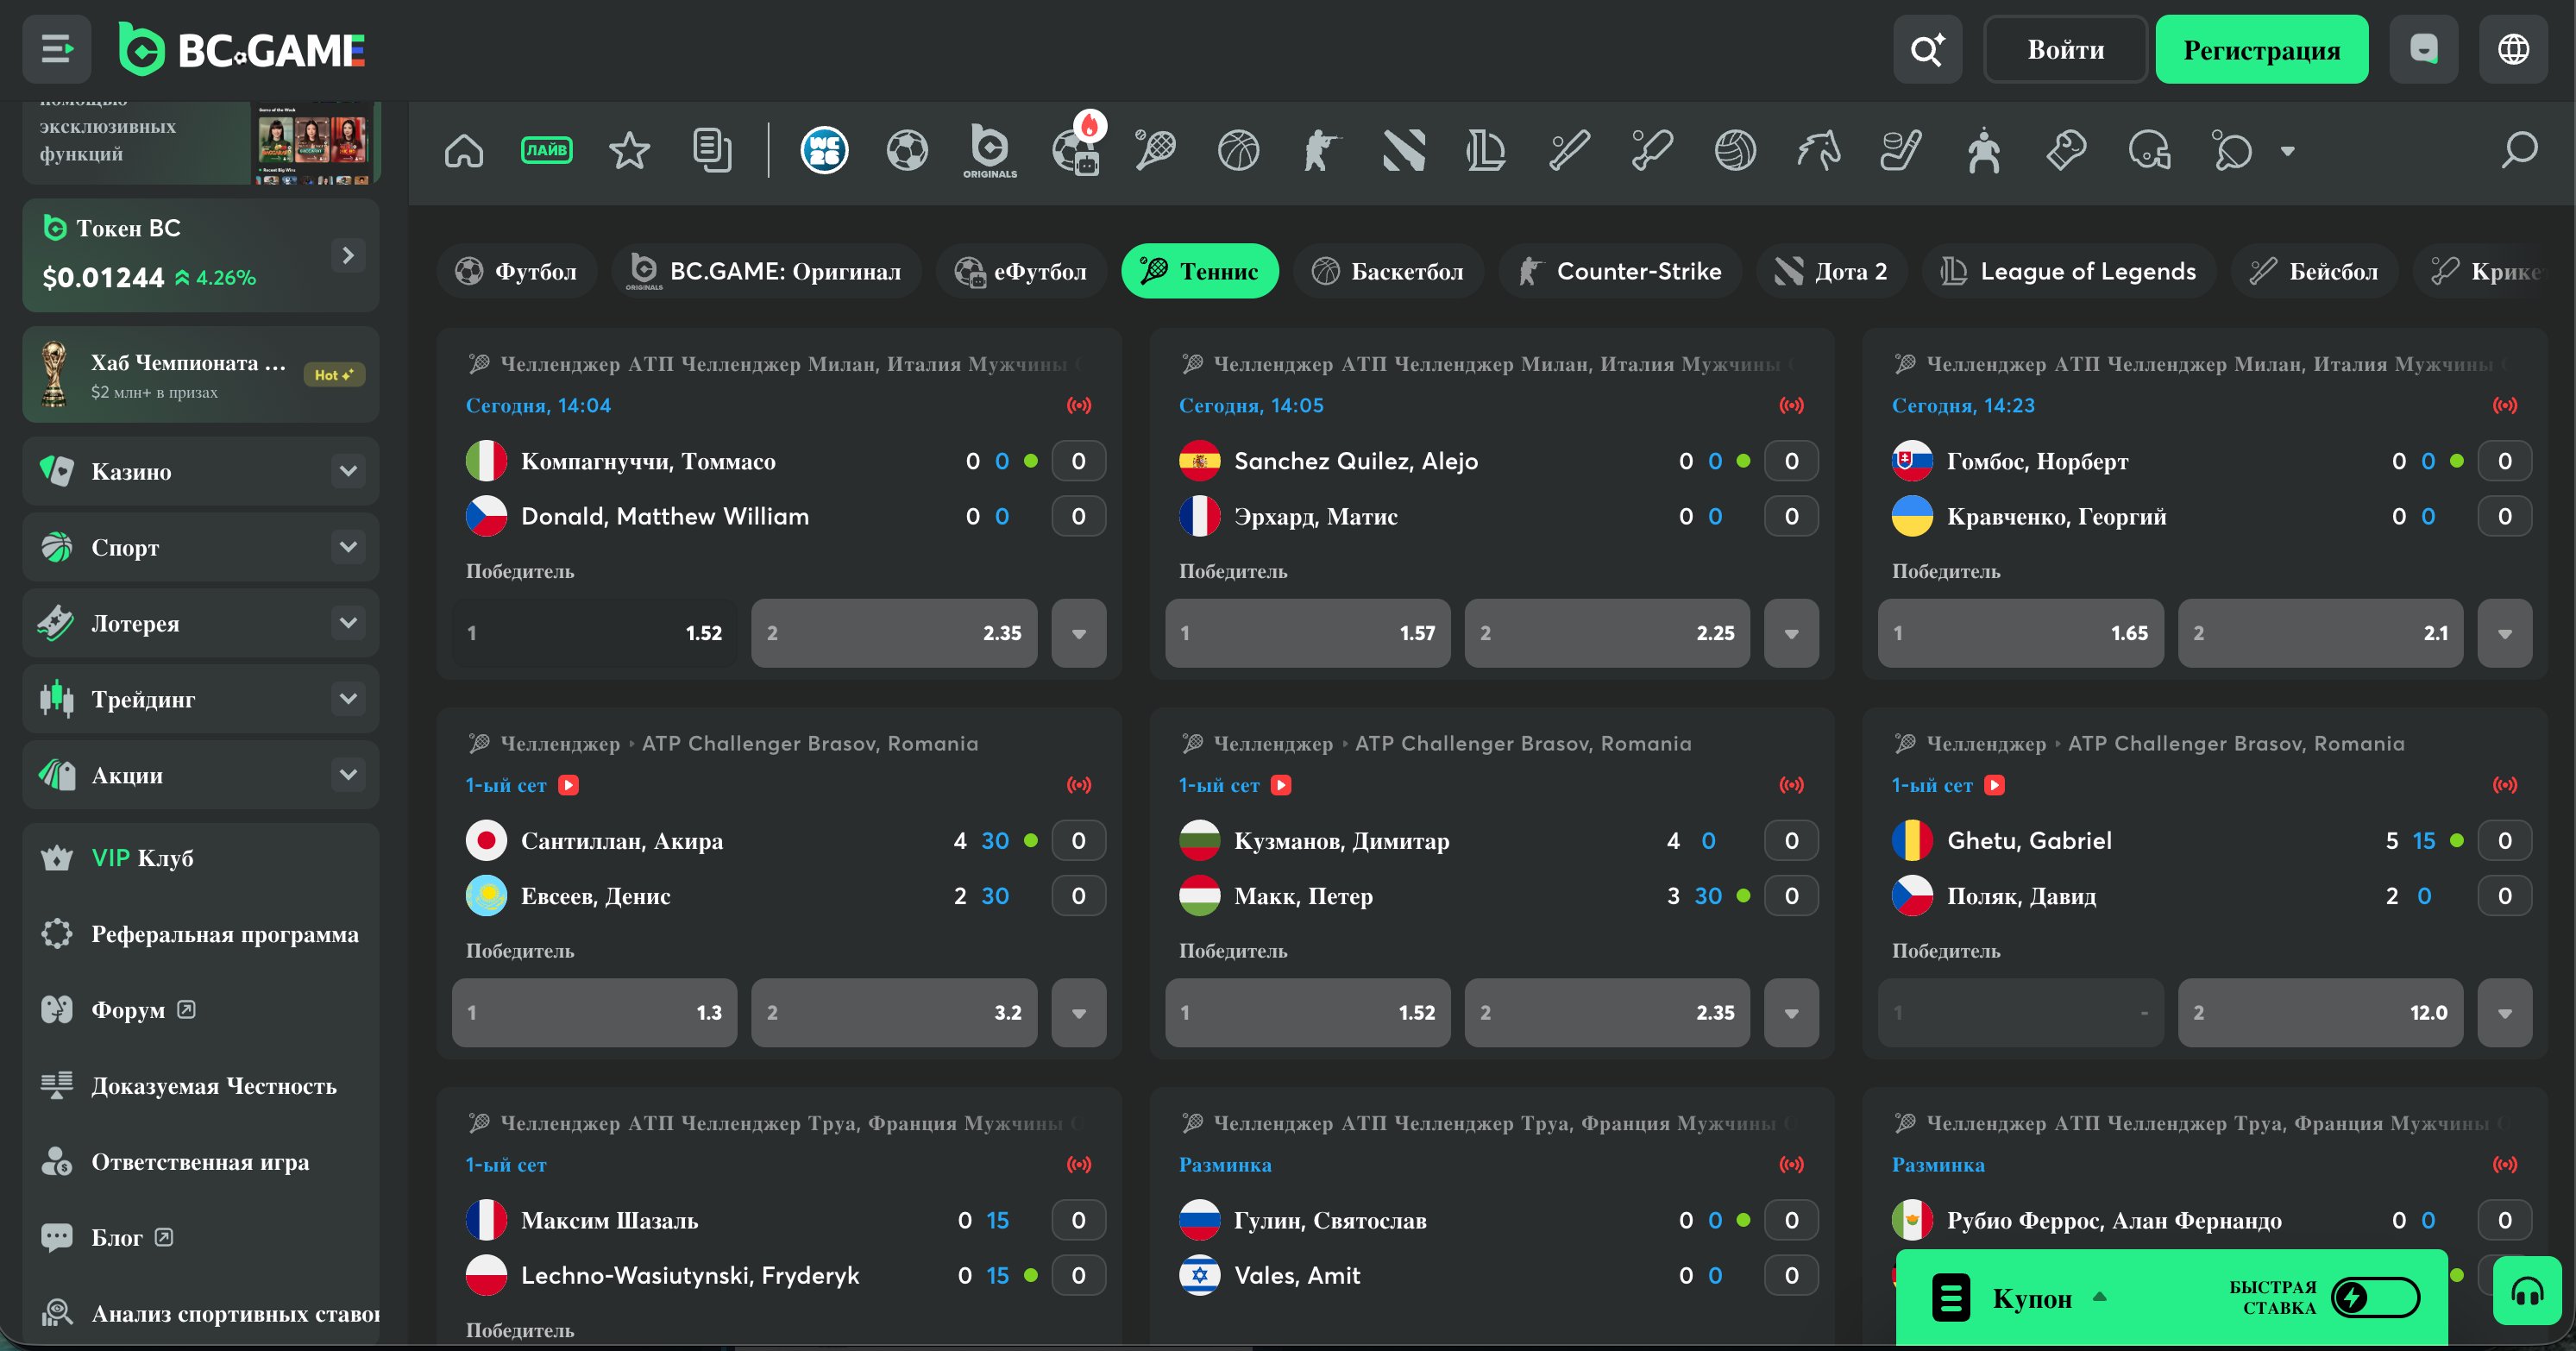Click the sports search magnifier icon

point(2519,151)
